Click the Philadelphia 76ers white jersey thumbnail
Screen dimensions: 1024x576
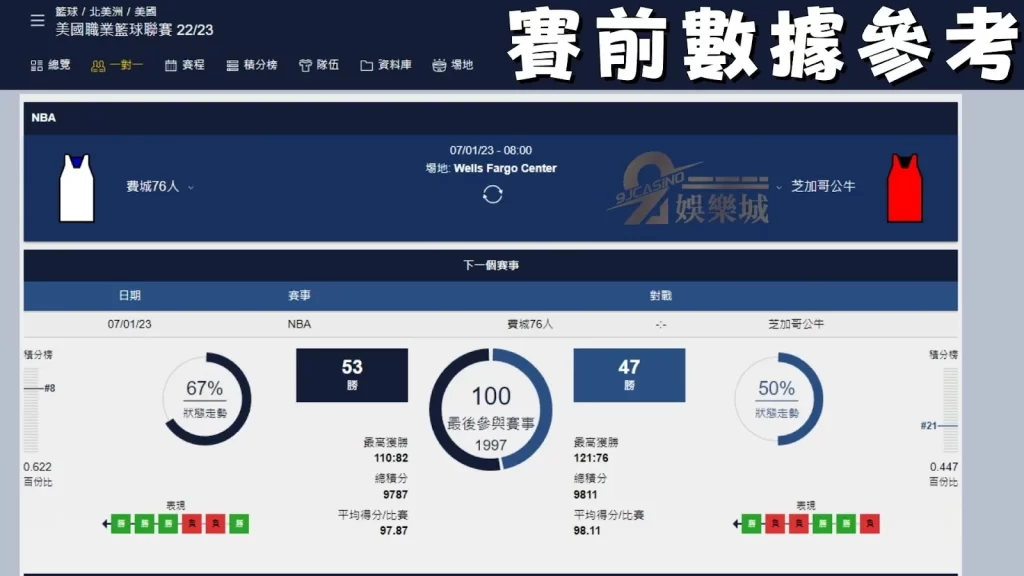coord(75,186)
